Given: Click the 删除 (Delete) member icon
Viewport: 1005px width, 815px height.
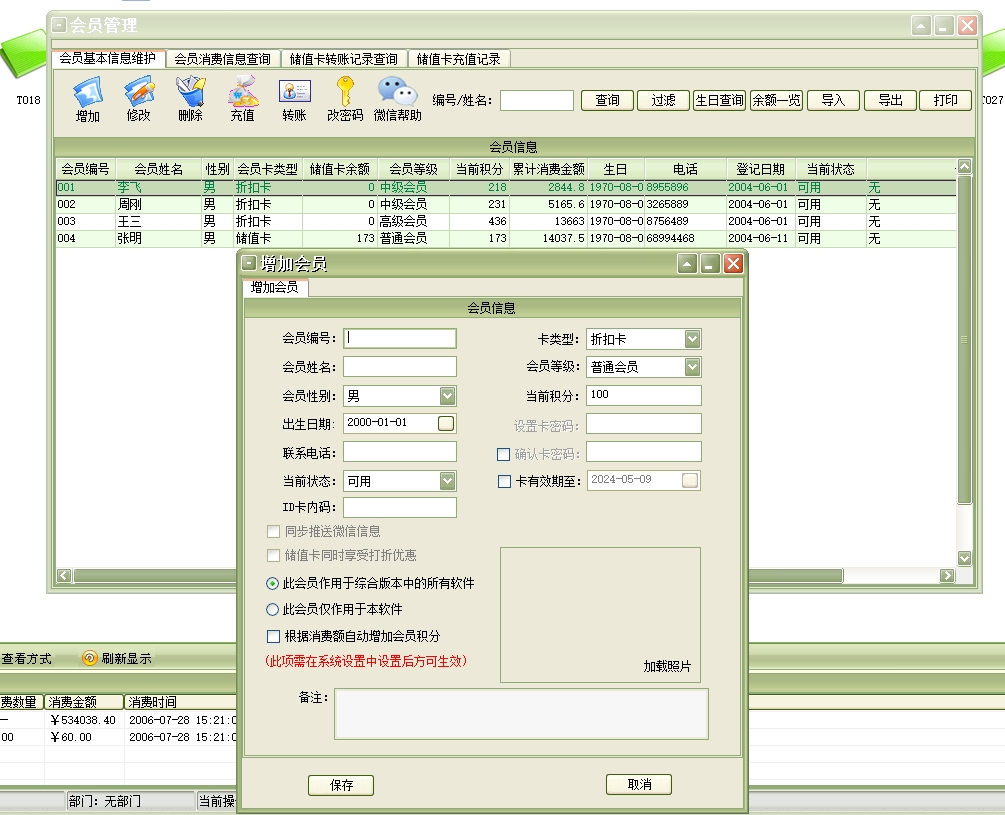Looking at the screenshot, I should tap(190, 94).
